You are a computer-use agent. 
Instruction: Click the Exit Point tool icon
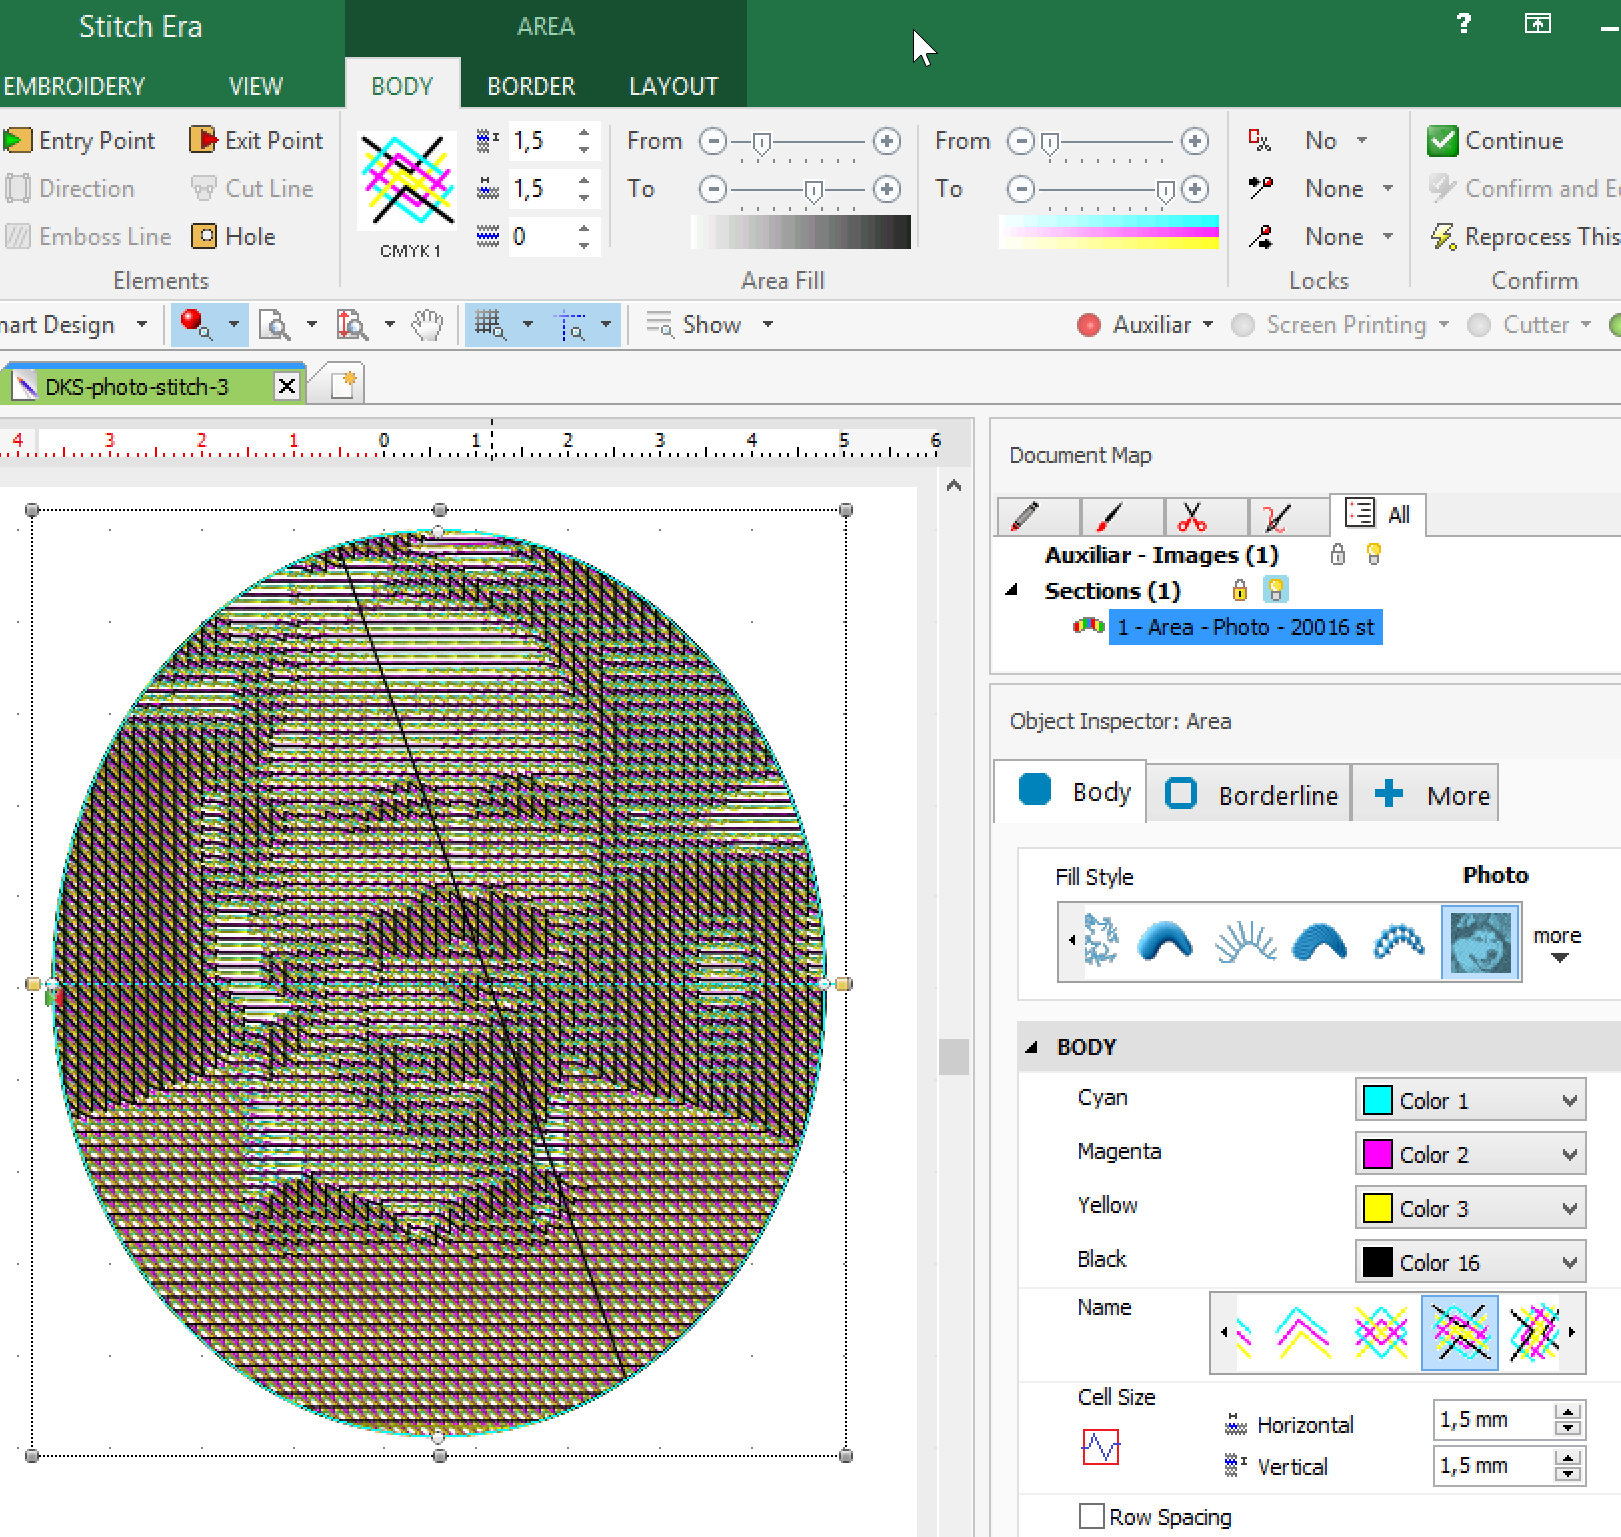pos(203,141)
